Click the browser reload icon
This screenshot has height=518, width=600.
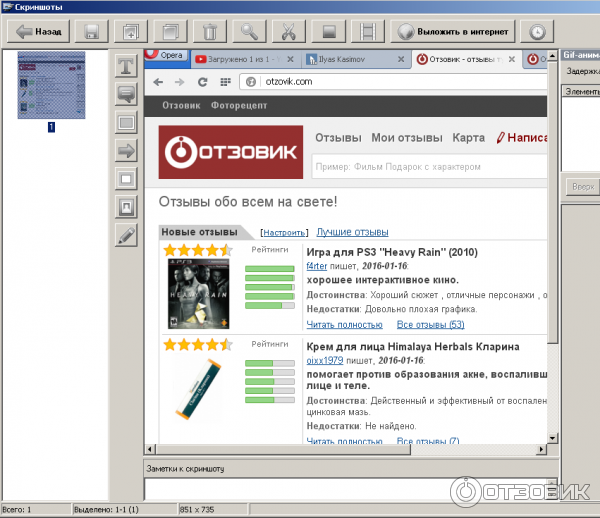click(203, 82)
